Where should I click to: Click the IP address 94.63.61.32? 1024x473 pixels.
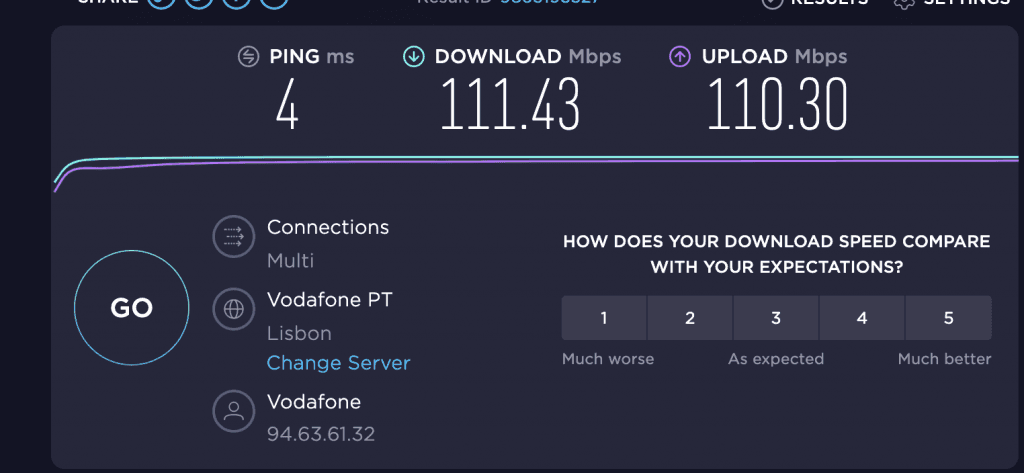[321, 435]
